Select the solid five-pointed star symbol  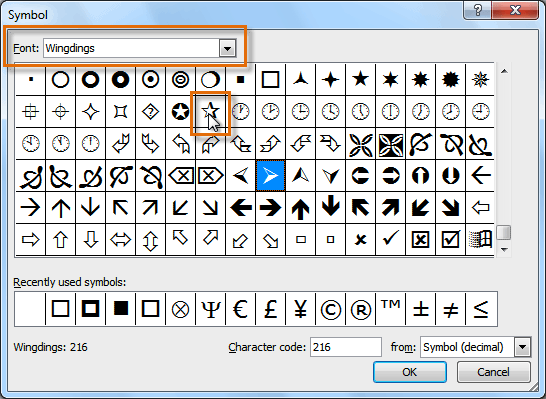point(360,80)
